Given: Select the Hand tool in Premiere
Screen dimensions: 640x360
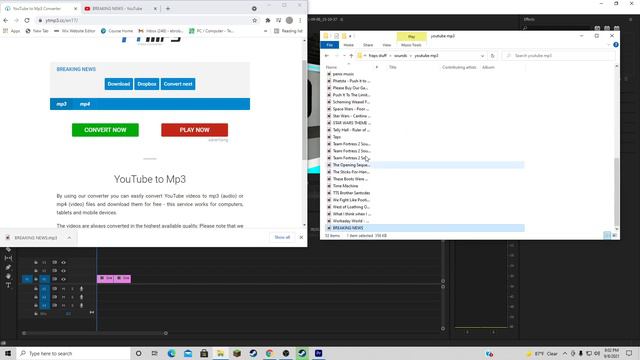Looking at the screenshot, I should tap(8, 276).
